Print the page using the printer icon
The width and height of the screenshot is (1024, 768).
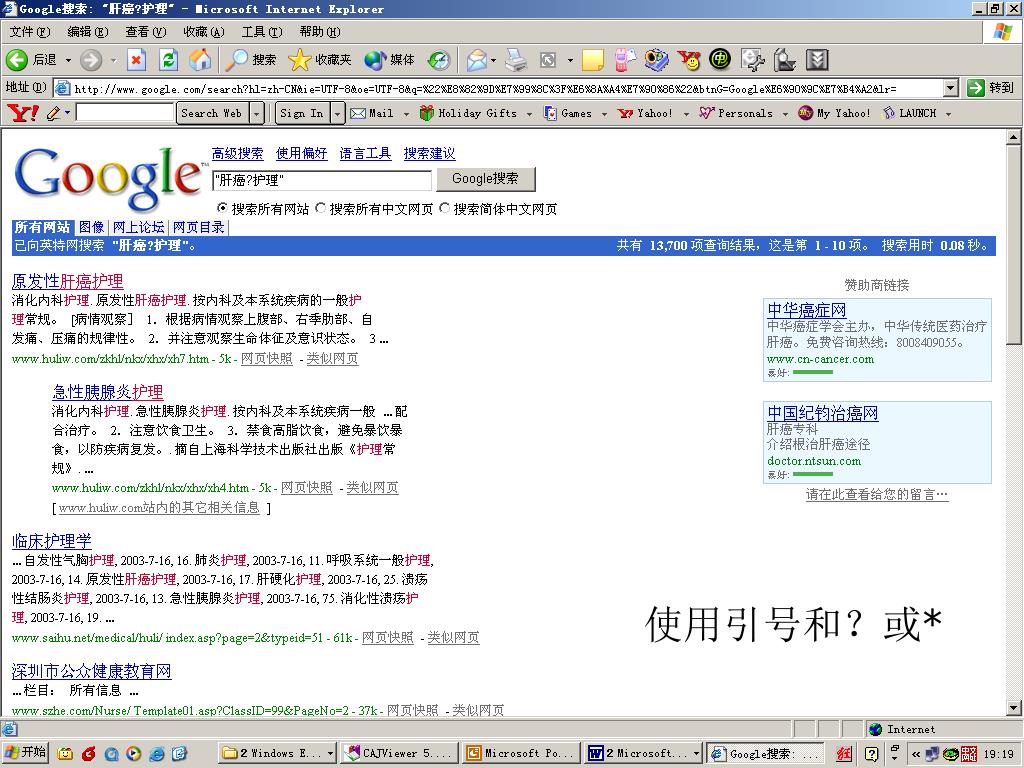[516, 60]
